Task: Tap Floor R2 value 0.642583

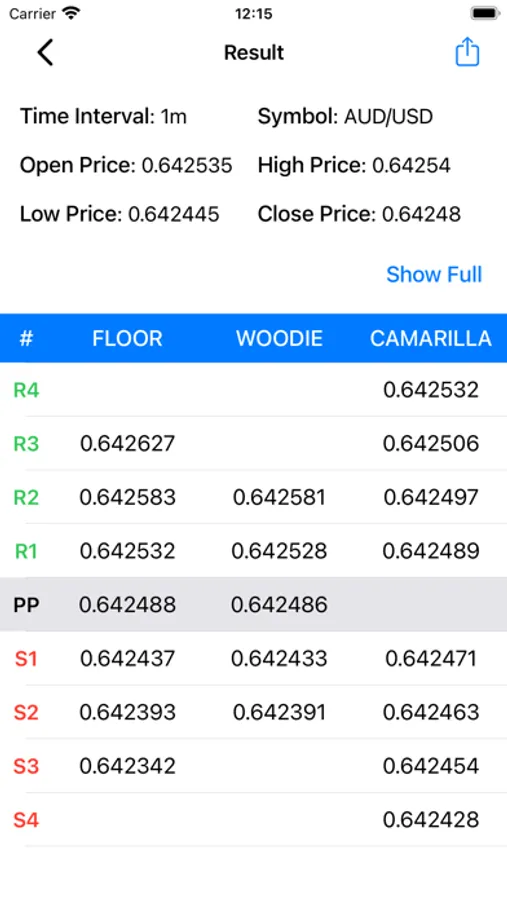Action: tap(127, 497)
